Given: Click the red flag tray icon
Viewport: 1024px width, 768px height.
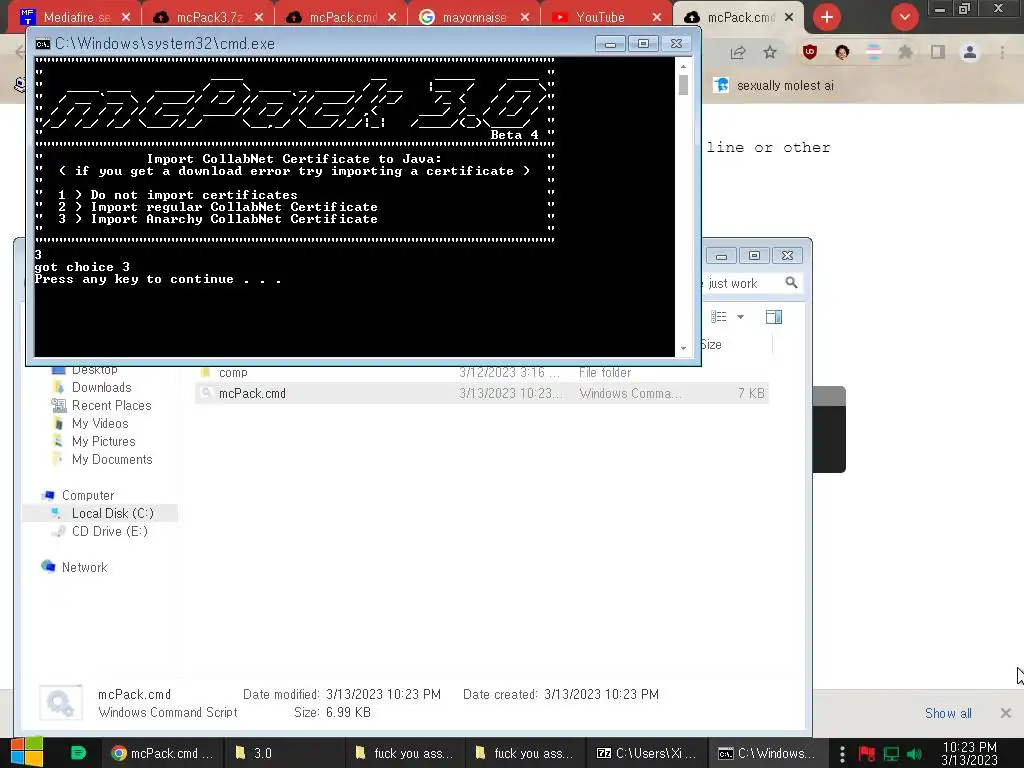Looking at the screenshot, I should (867, 754).
